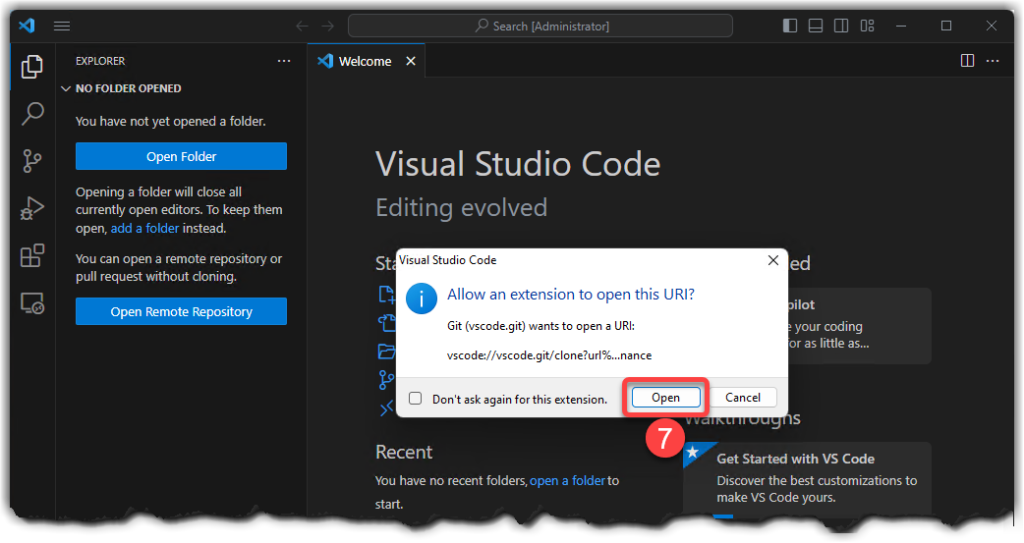
Task: Toggle the bottom panel layout icon
Action: (815, 25)
